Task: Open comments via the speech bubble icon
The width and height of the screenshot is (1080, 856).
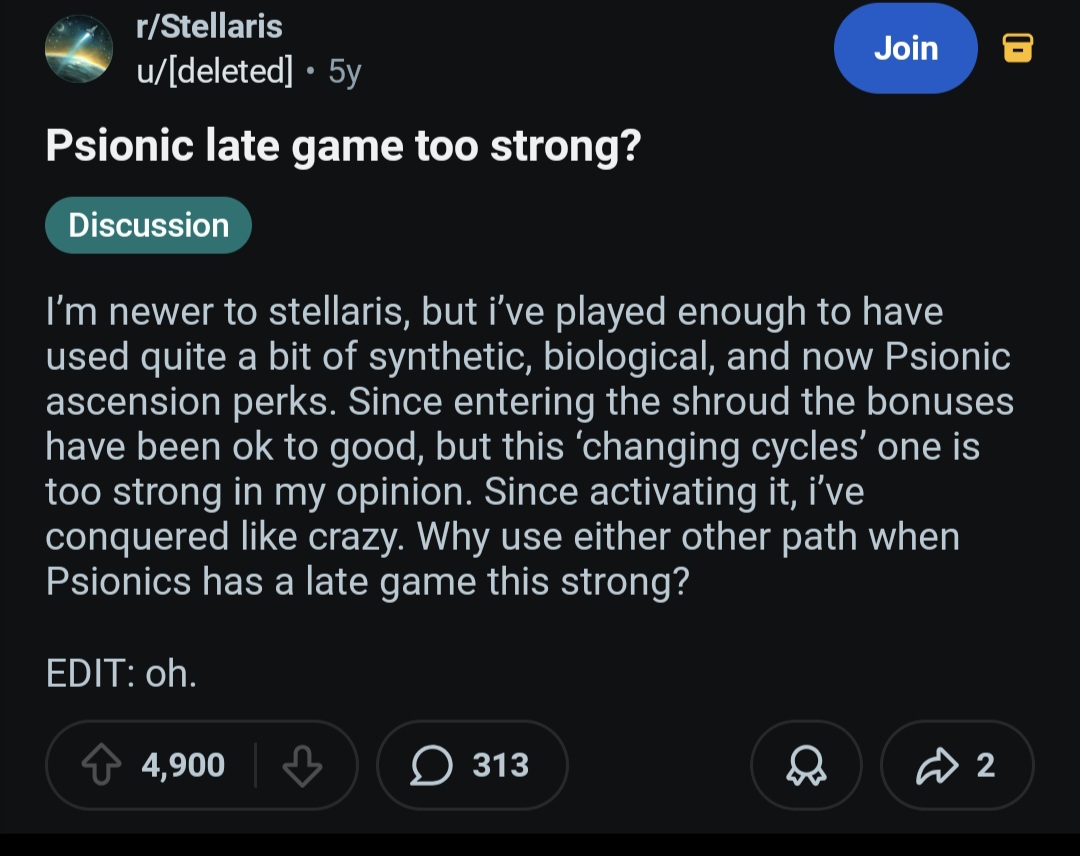Action: tap(431, 764)
